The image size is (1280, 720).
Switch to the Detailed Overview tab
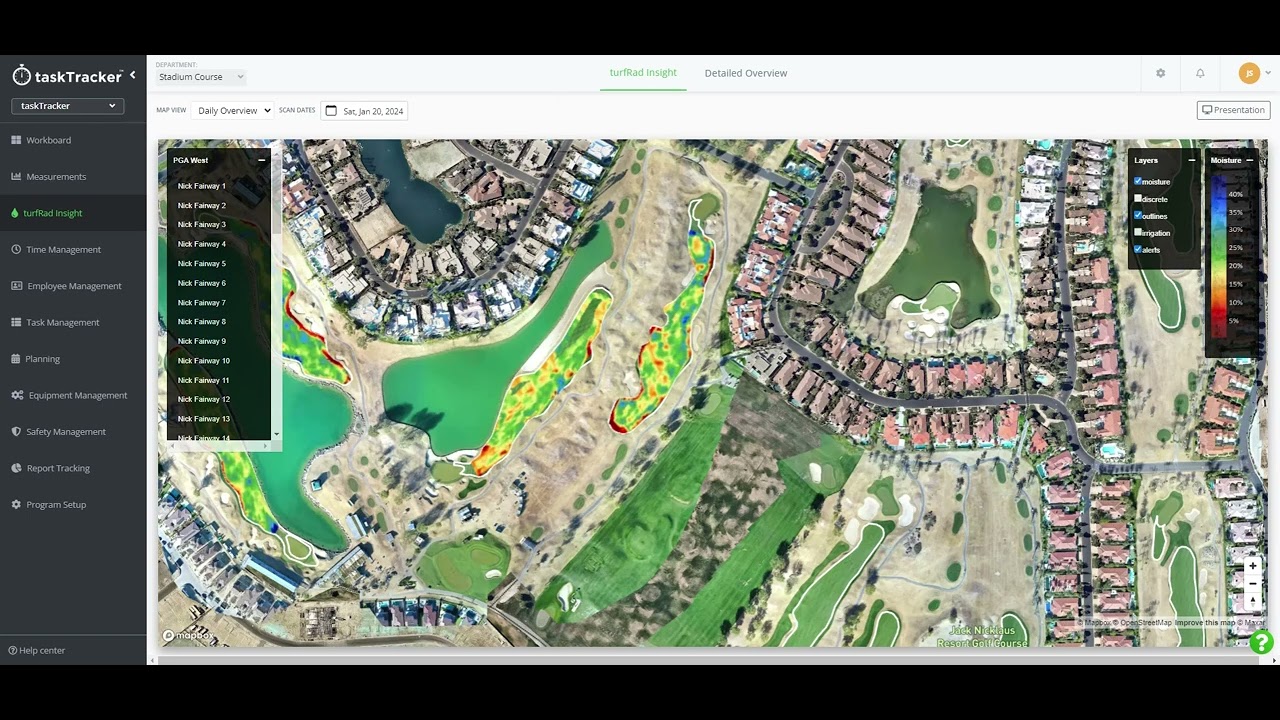[x=745, y=73]
